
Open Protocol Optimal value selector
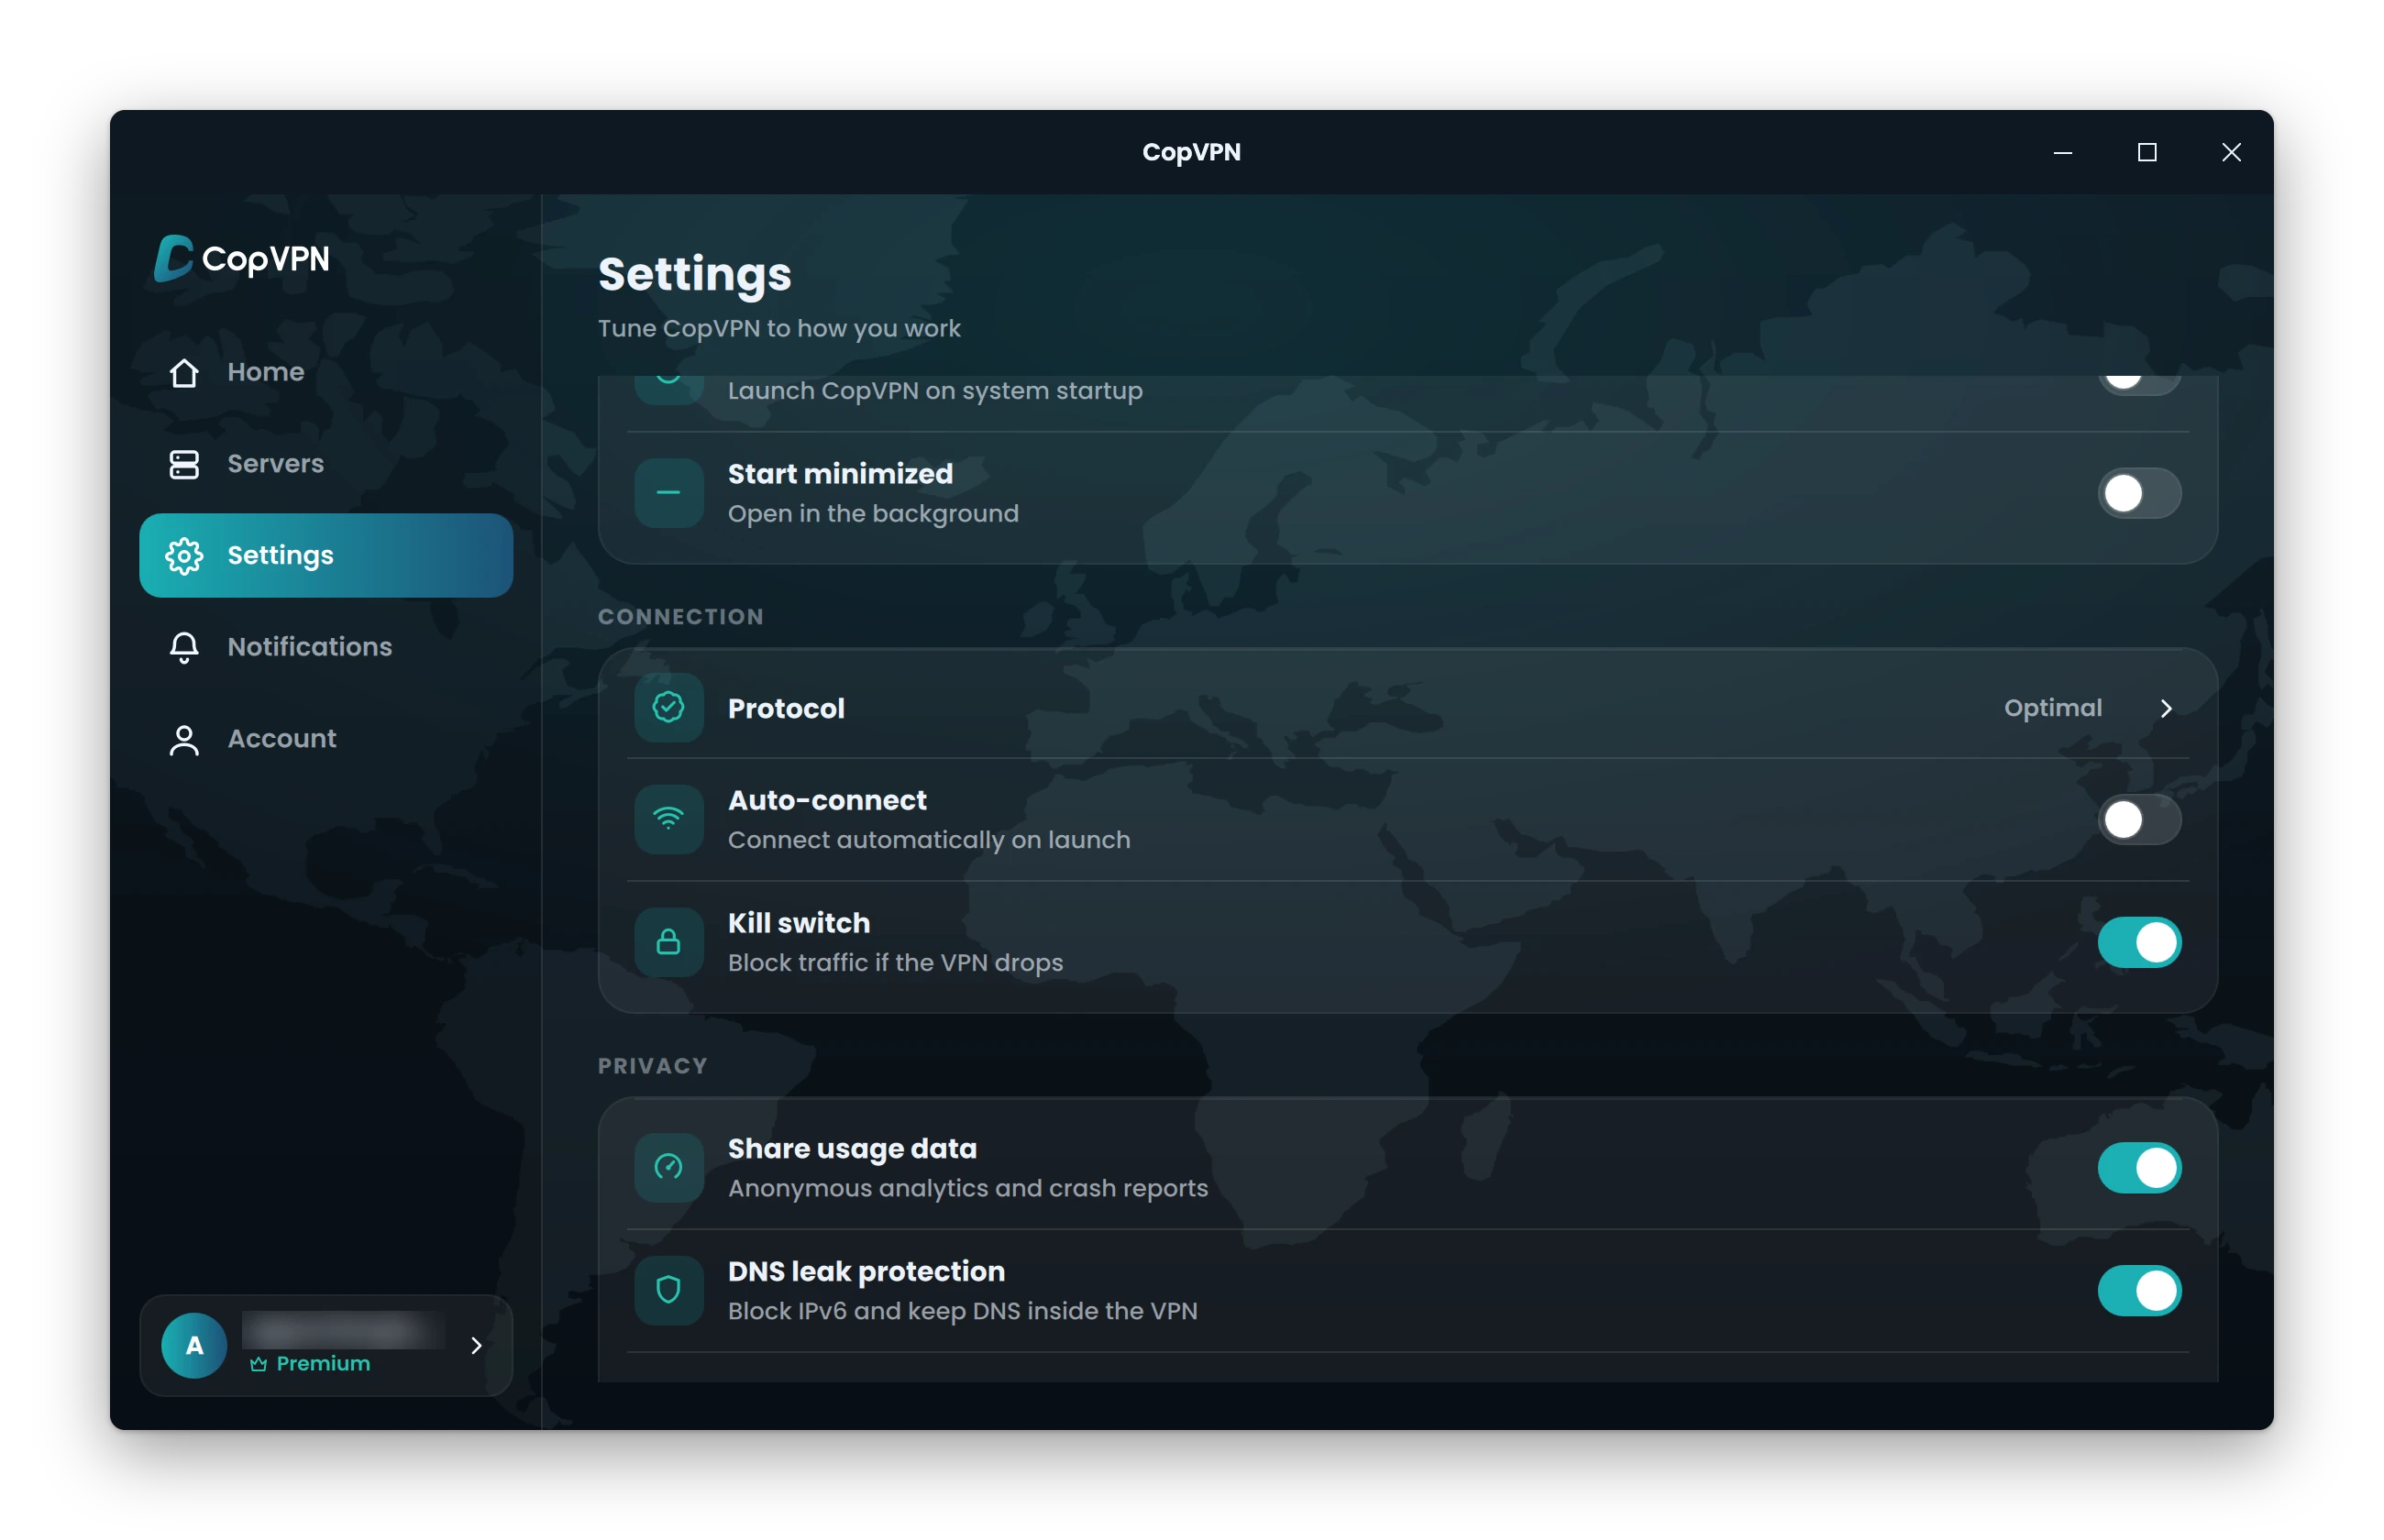(x=2053, y=708)
